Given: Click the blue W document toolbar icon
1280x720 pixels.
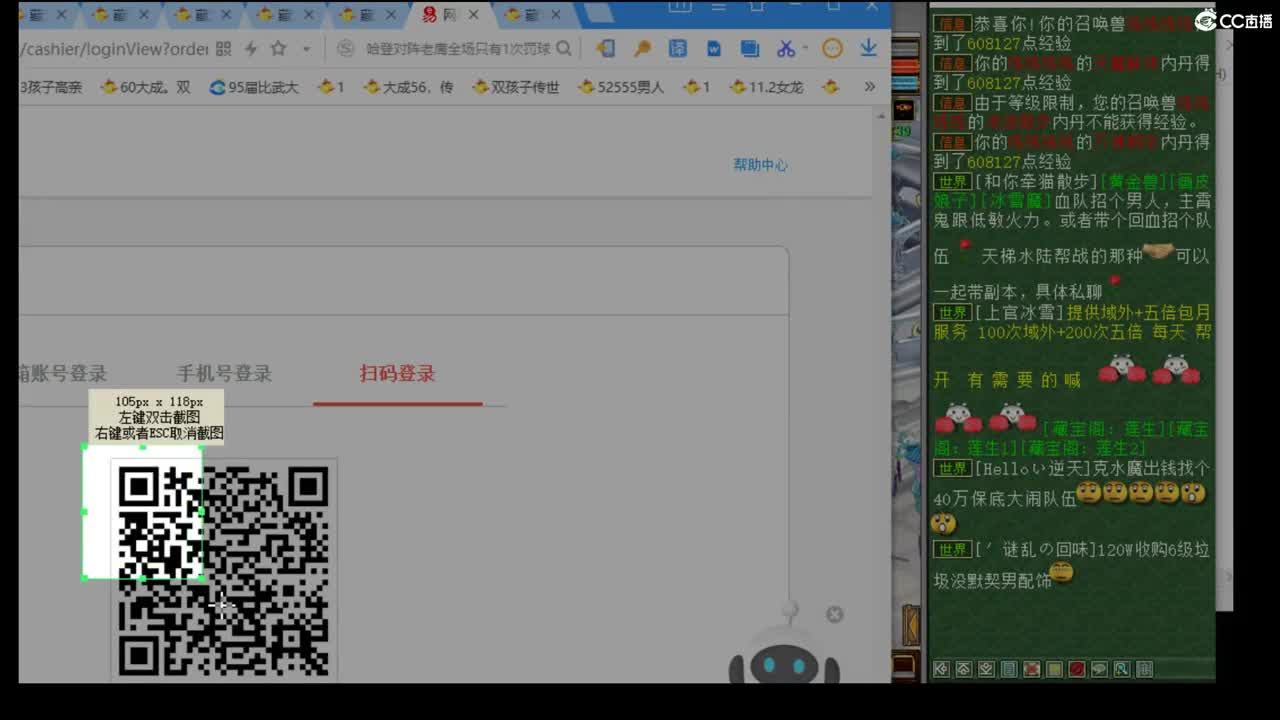Looking at the screenshot, I should click(x=713, y=49).
